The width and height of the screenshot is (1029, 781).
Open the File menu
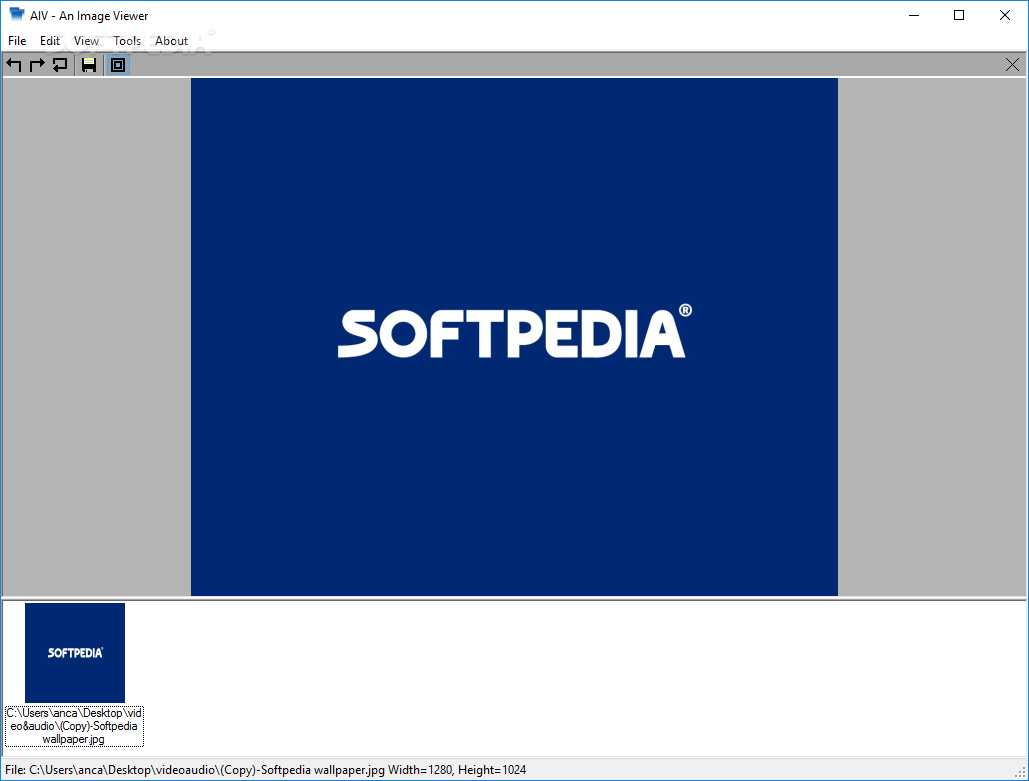pyautogui.click(x=17, y=41)
